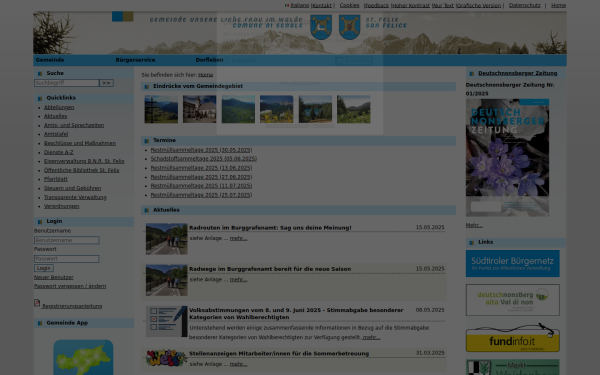The image size is (600, 375).
Task: Open the Cookies link in top bar
Action: (349, 5)
